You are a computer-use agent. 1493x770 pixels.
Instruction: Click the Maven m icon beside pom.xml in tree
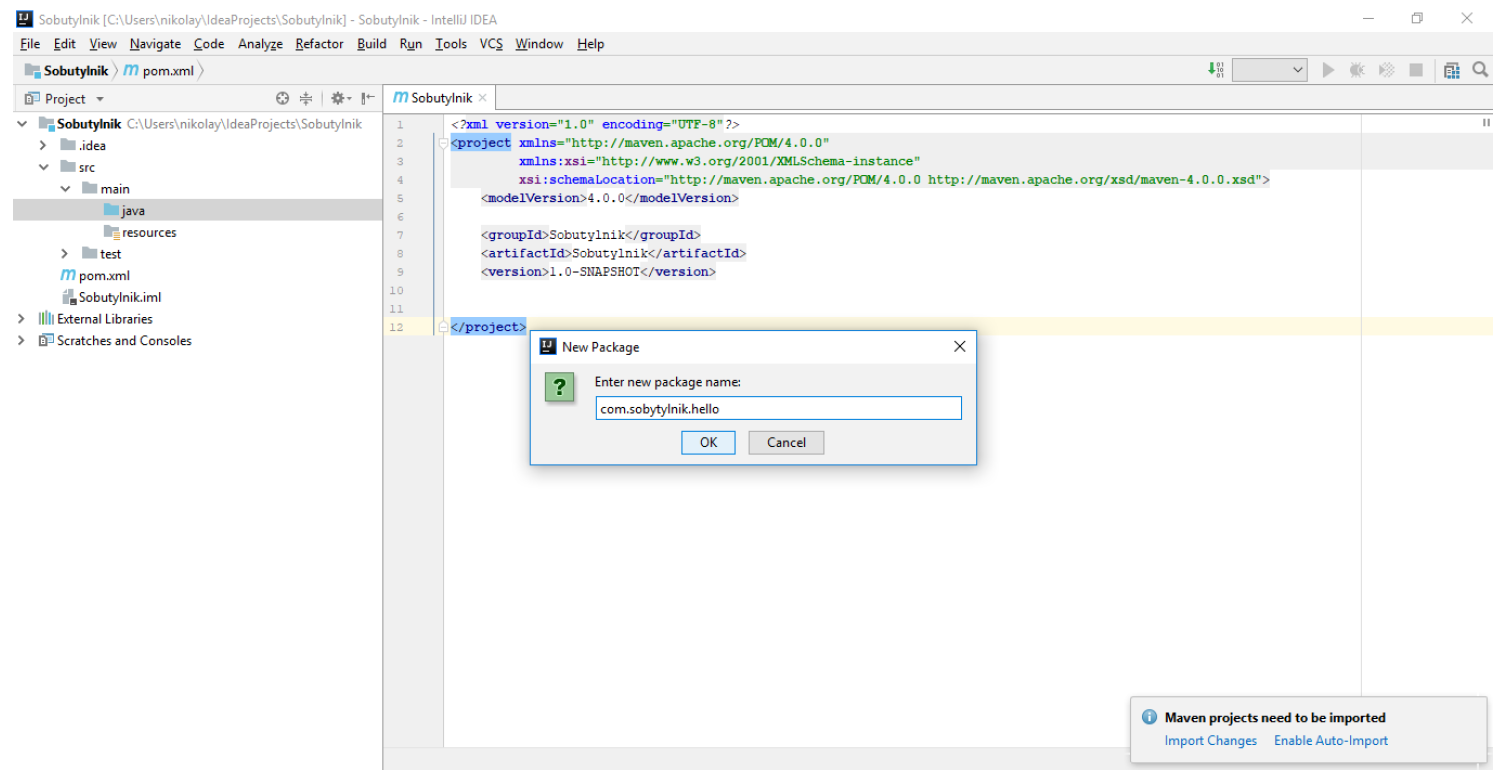68,275
